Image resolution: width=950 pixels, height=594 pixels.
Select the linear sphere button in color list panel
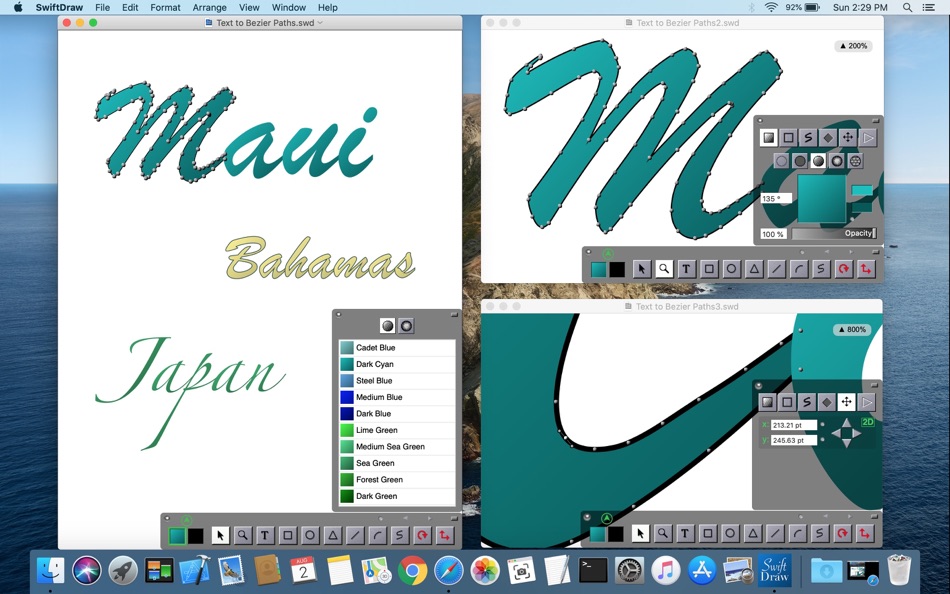click(x=388, y=326)
